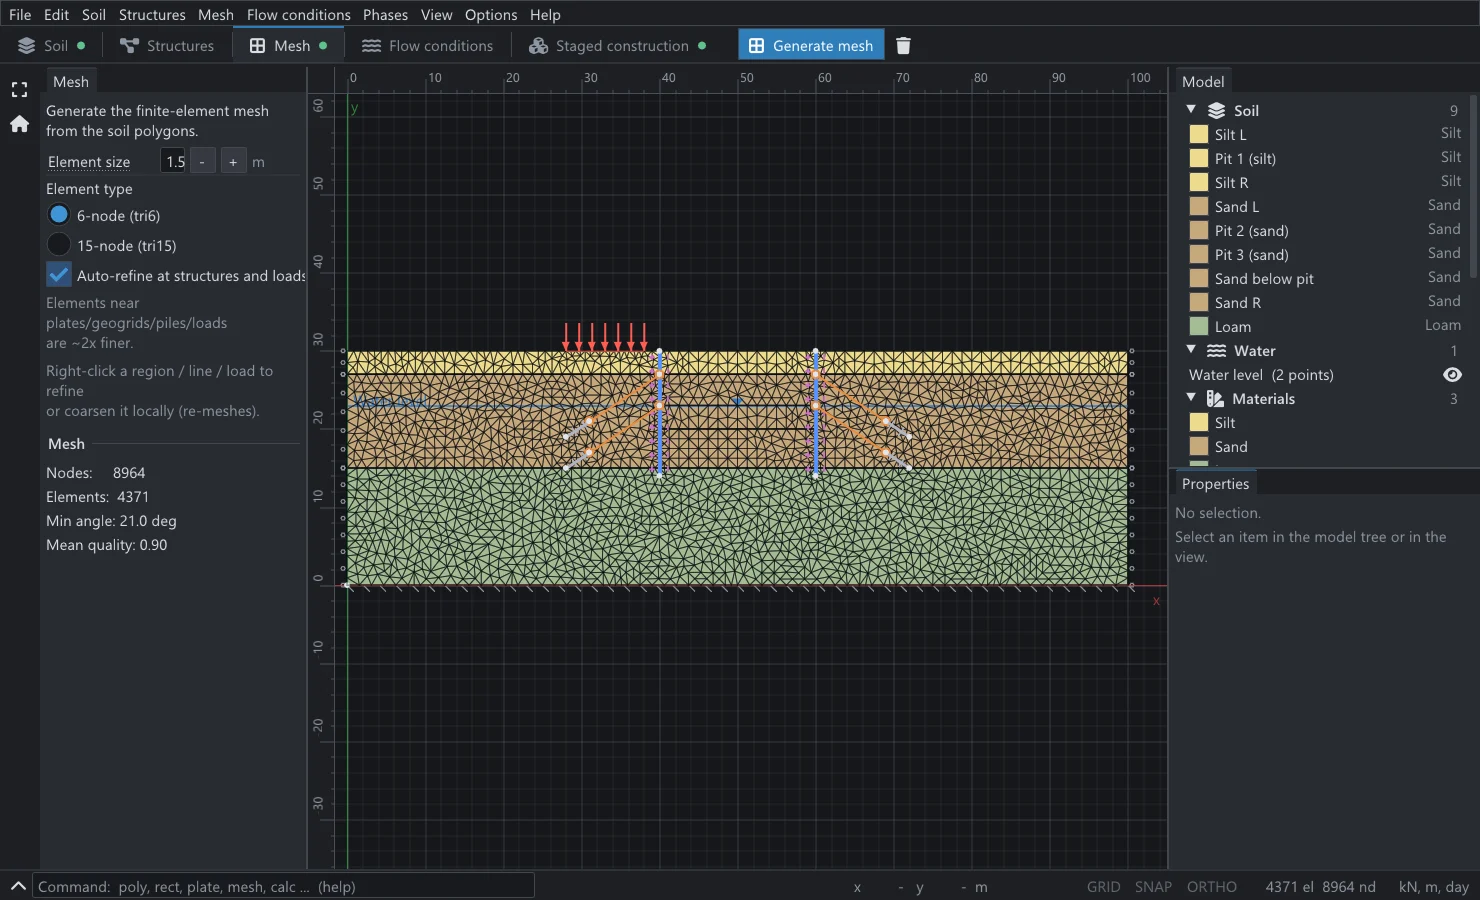Click the command line input field
This screenshot has height=900, width=1480.
click(284, 886)
